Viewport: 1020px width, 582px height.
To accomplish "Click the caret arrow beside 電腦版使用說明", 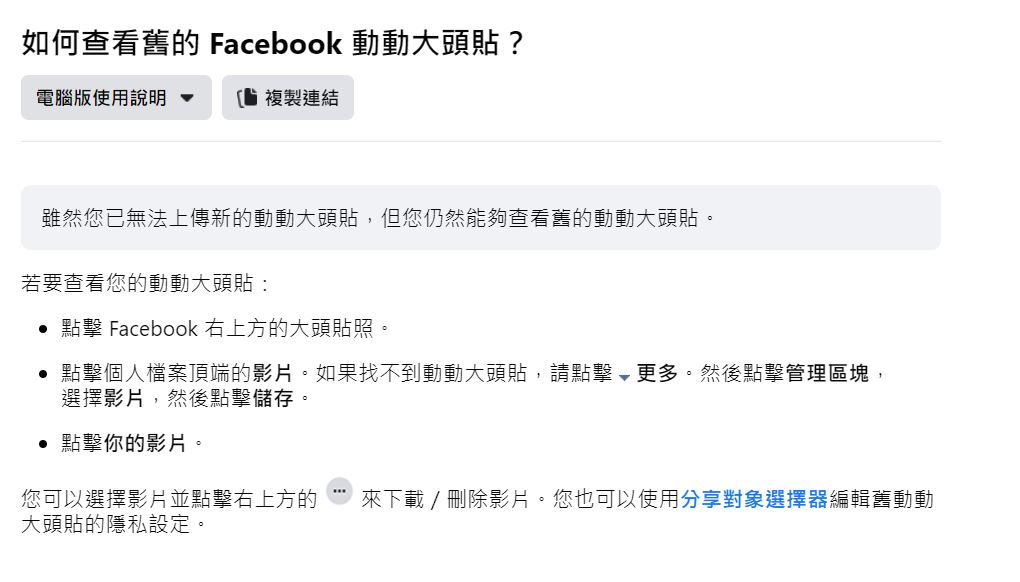I will point(187,98).
